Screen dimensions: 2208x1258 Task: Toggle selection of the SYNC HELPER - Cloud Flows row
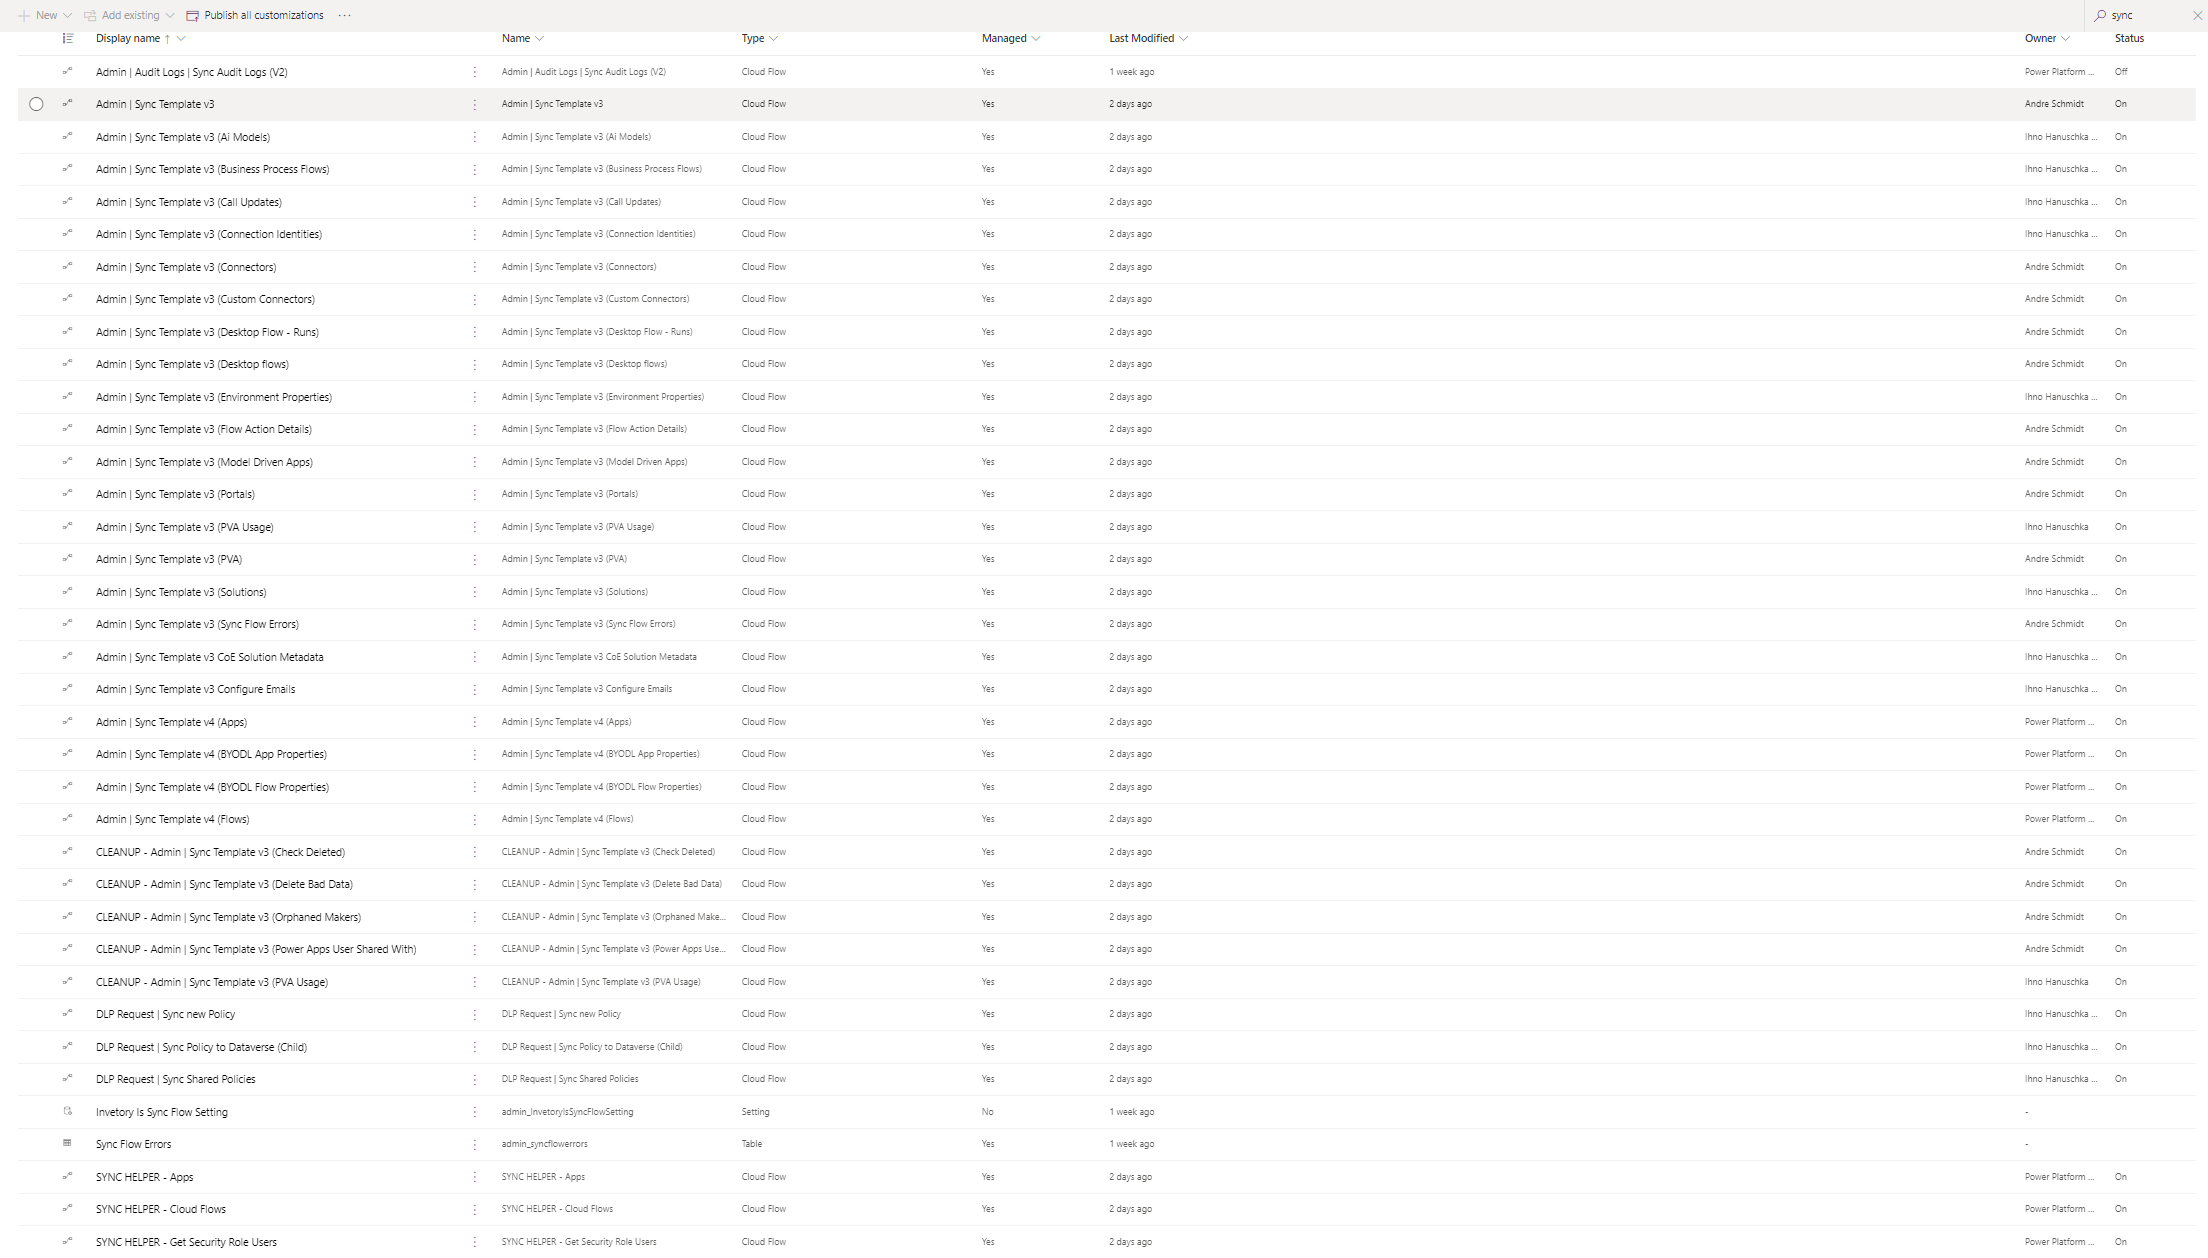tap(37, 1208)
